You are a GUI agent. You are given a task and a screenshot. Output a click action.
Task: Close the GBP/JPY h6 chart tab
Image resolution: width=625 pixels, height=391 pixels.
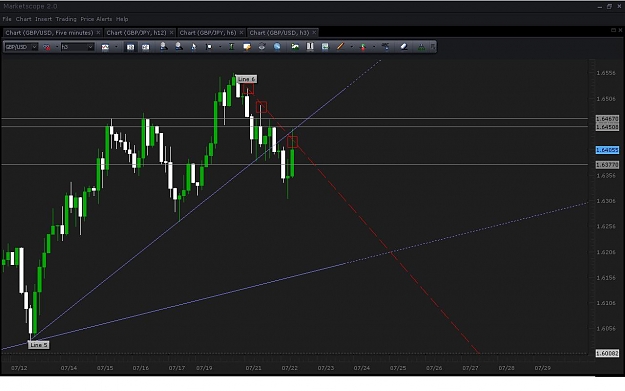[x=241, y=33]
